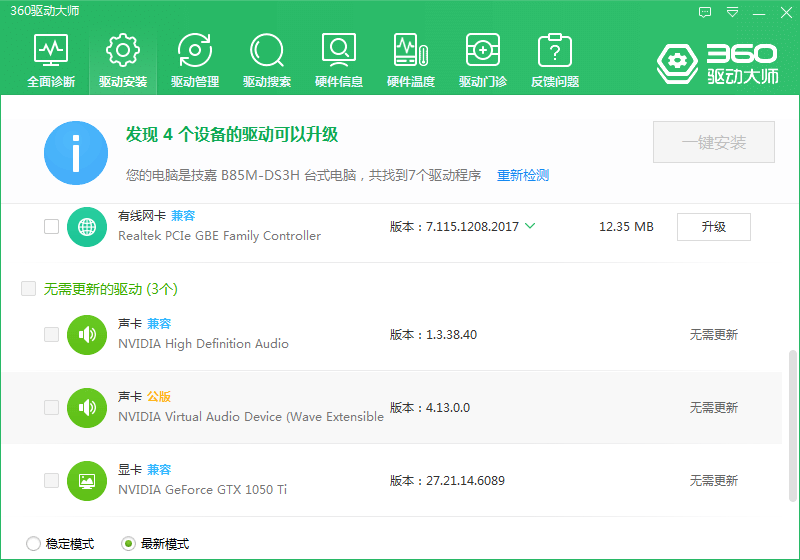The image size is (800, 560).
Task: Click 升级 to upgrade the Realtek driver
Action: 713,227
